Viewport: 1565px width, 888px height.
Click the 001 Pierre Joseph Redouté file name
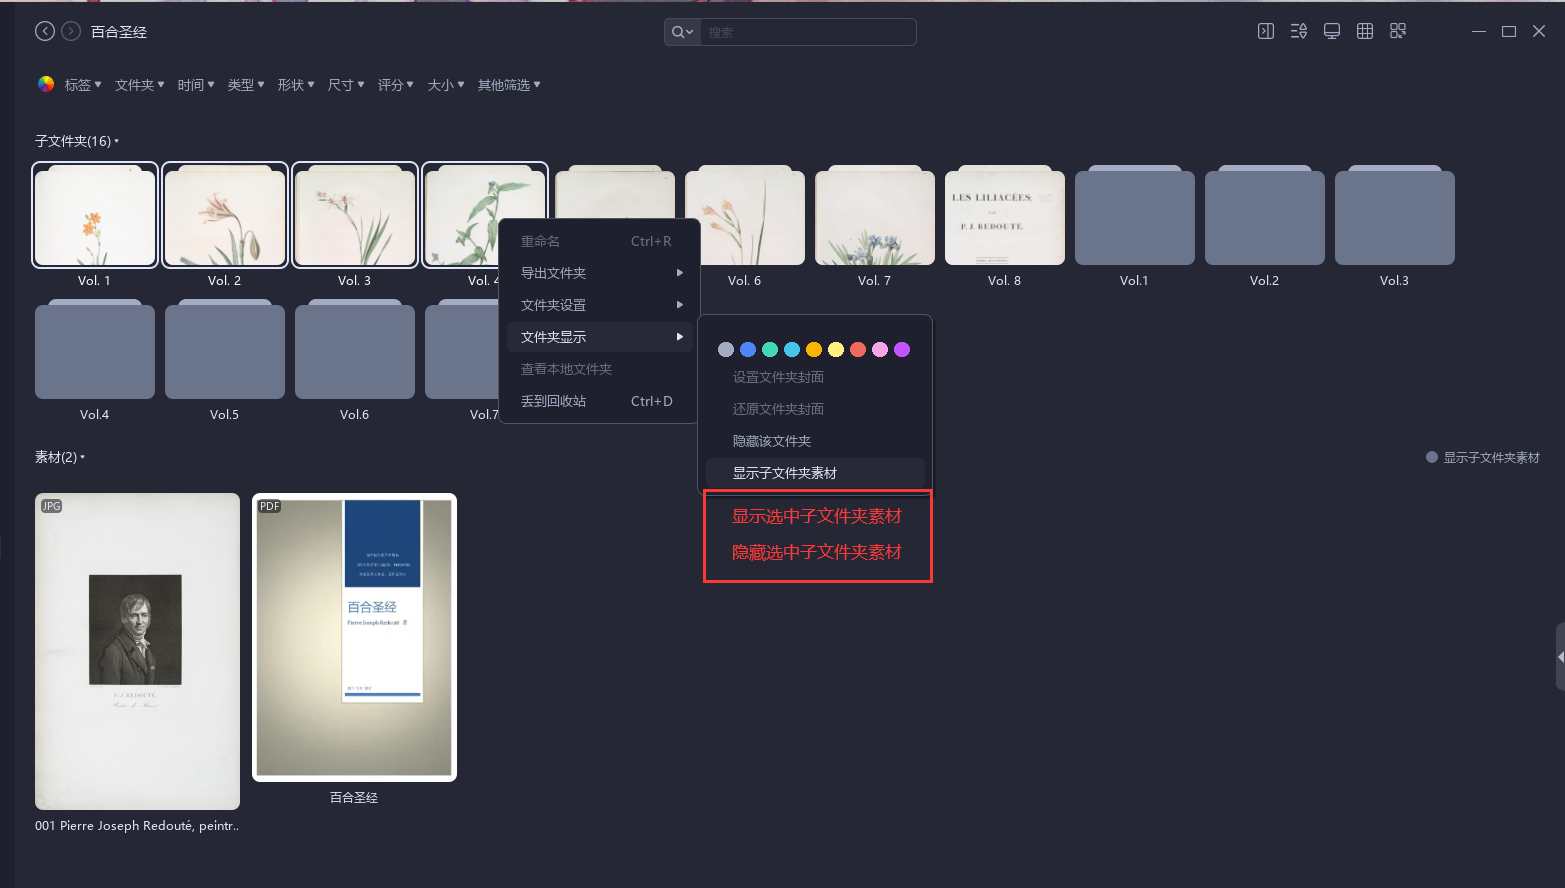tap(137, 826)
